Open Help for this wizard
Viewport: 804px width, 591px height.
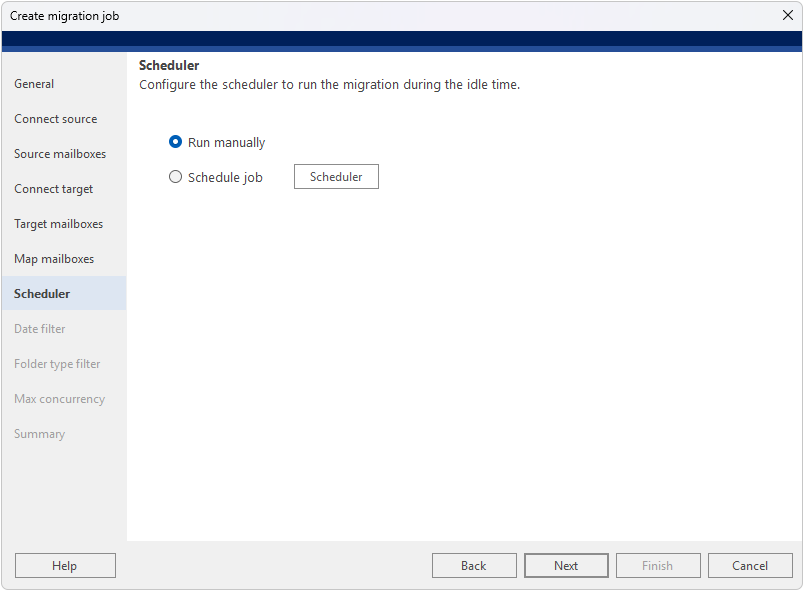click(65, 565)
